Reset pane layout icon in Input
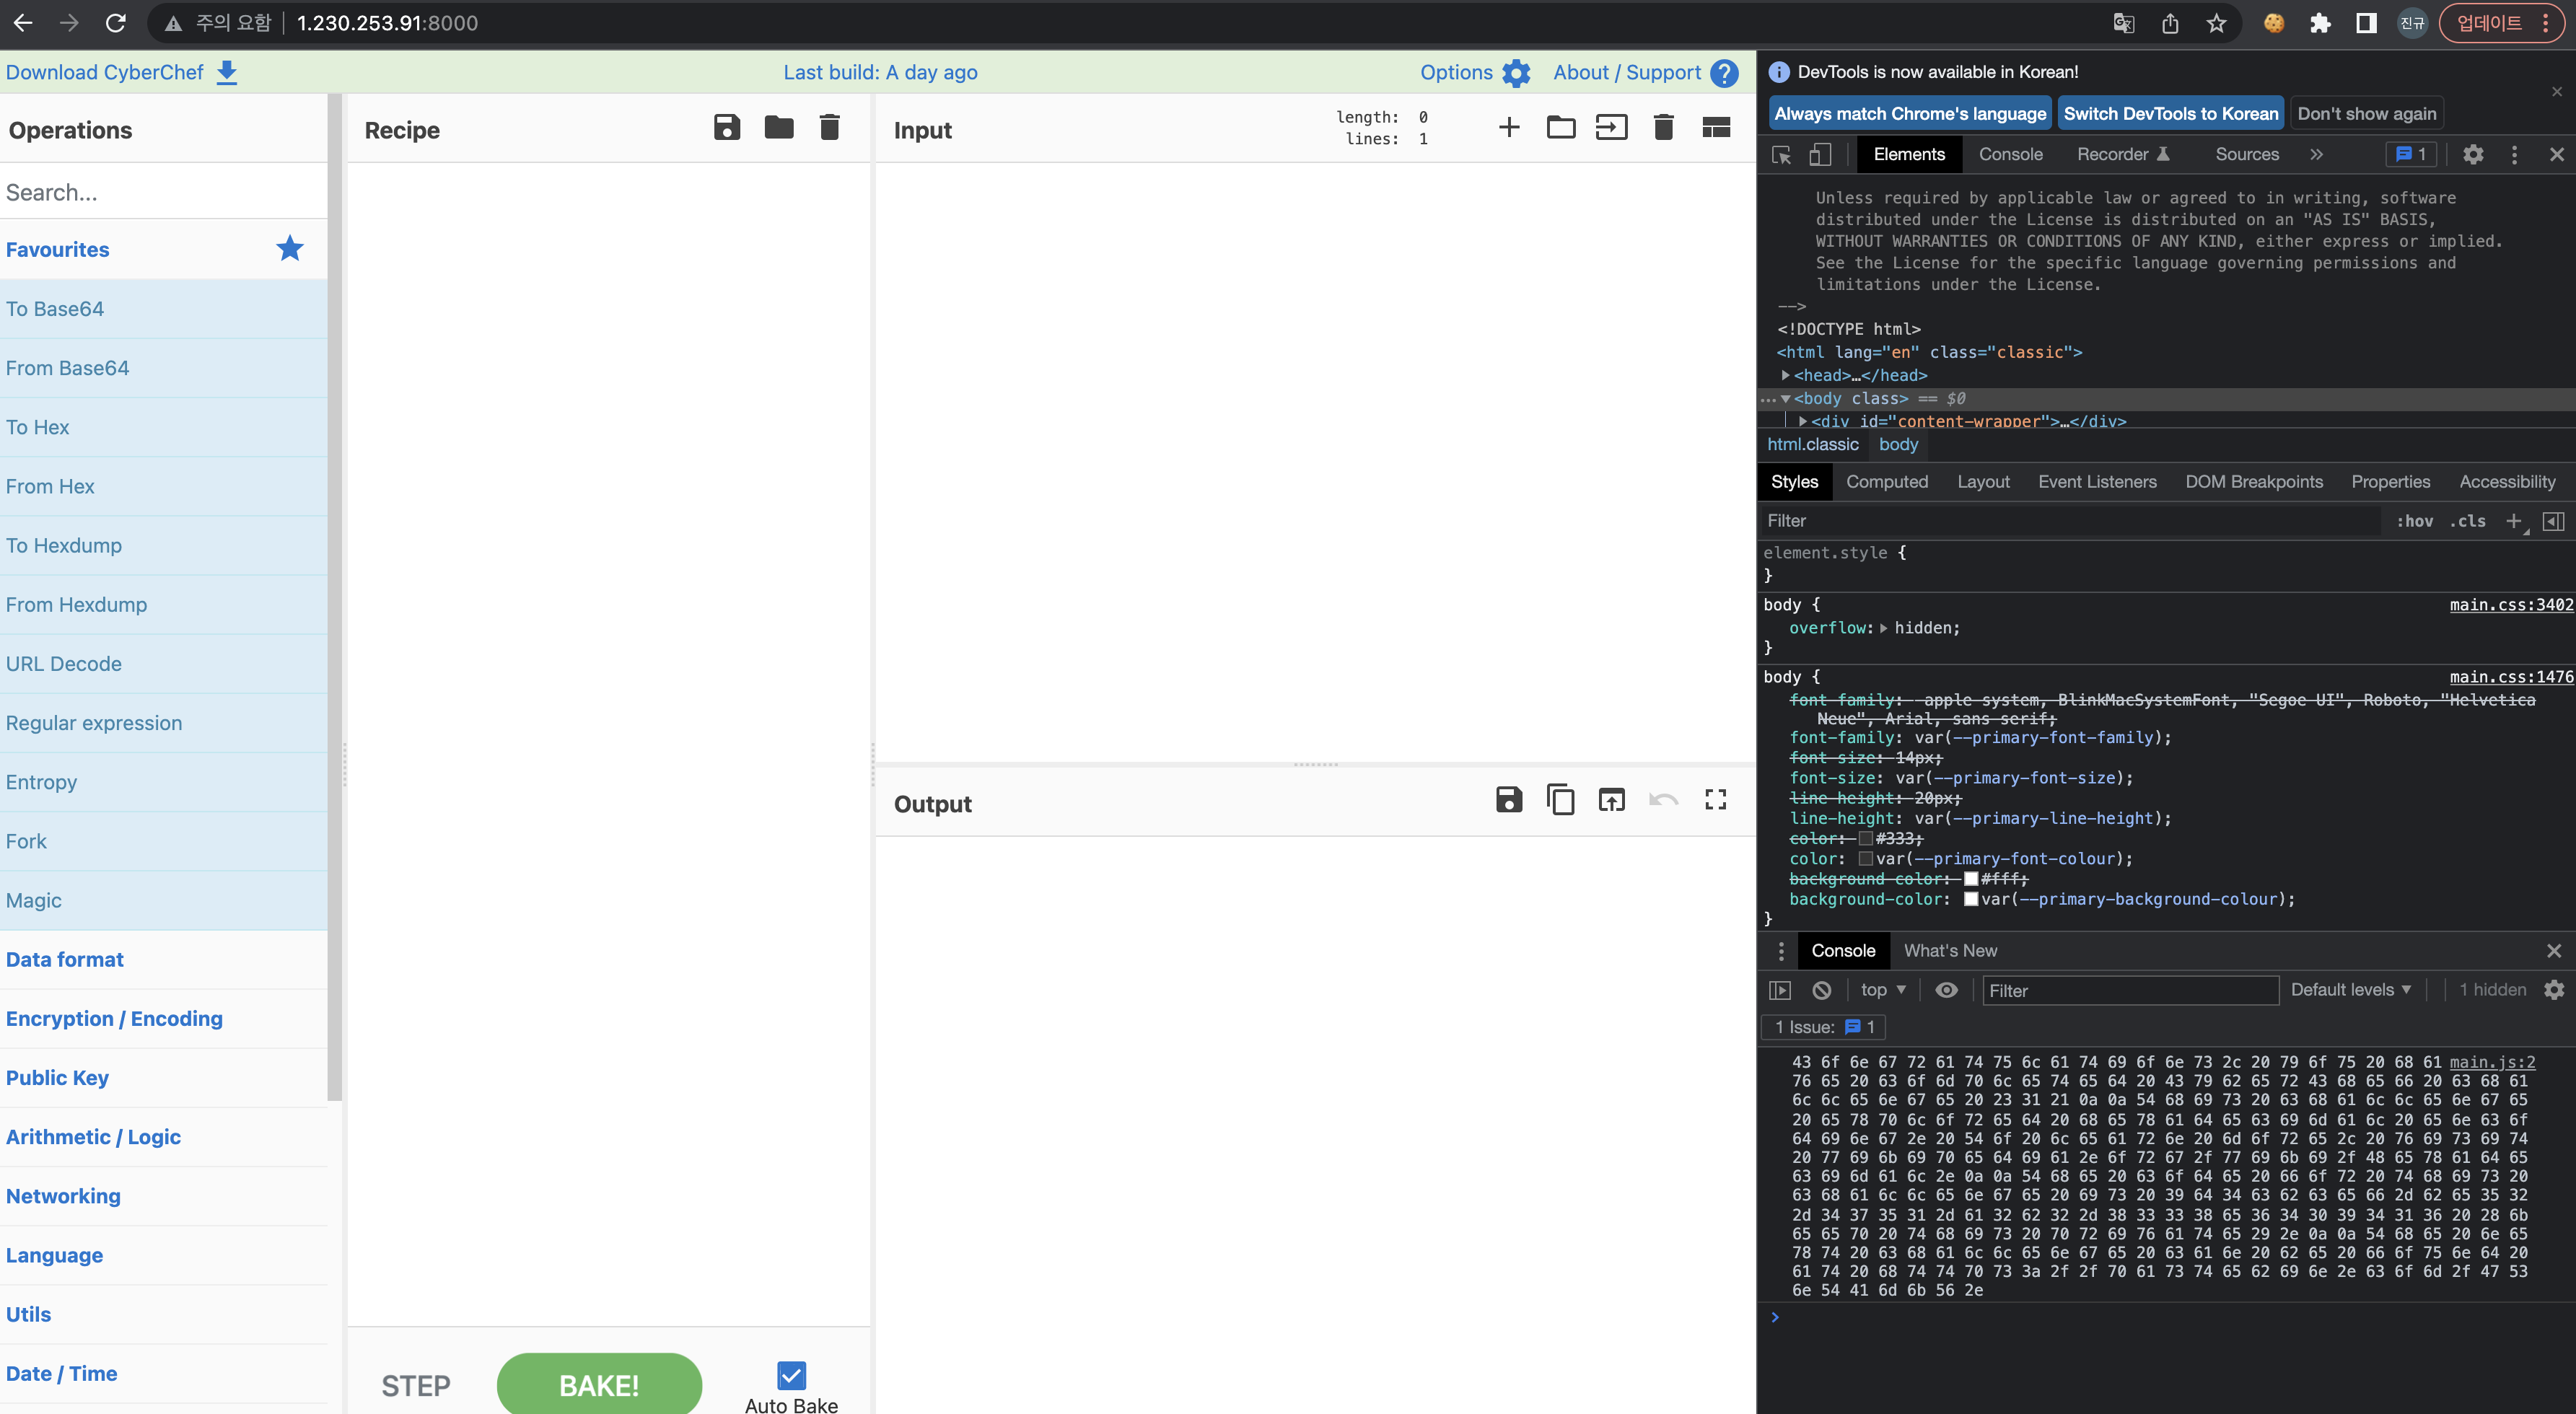The width and height of the screenshot is (2576, 1414). pyautogui.click(x=1716, y=127)
